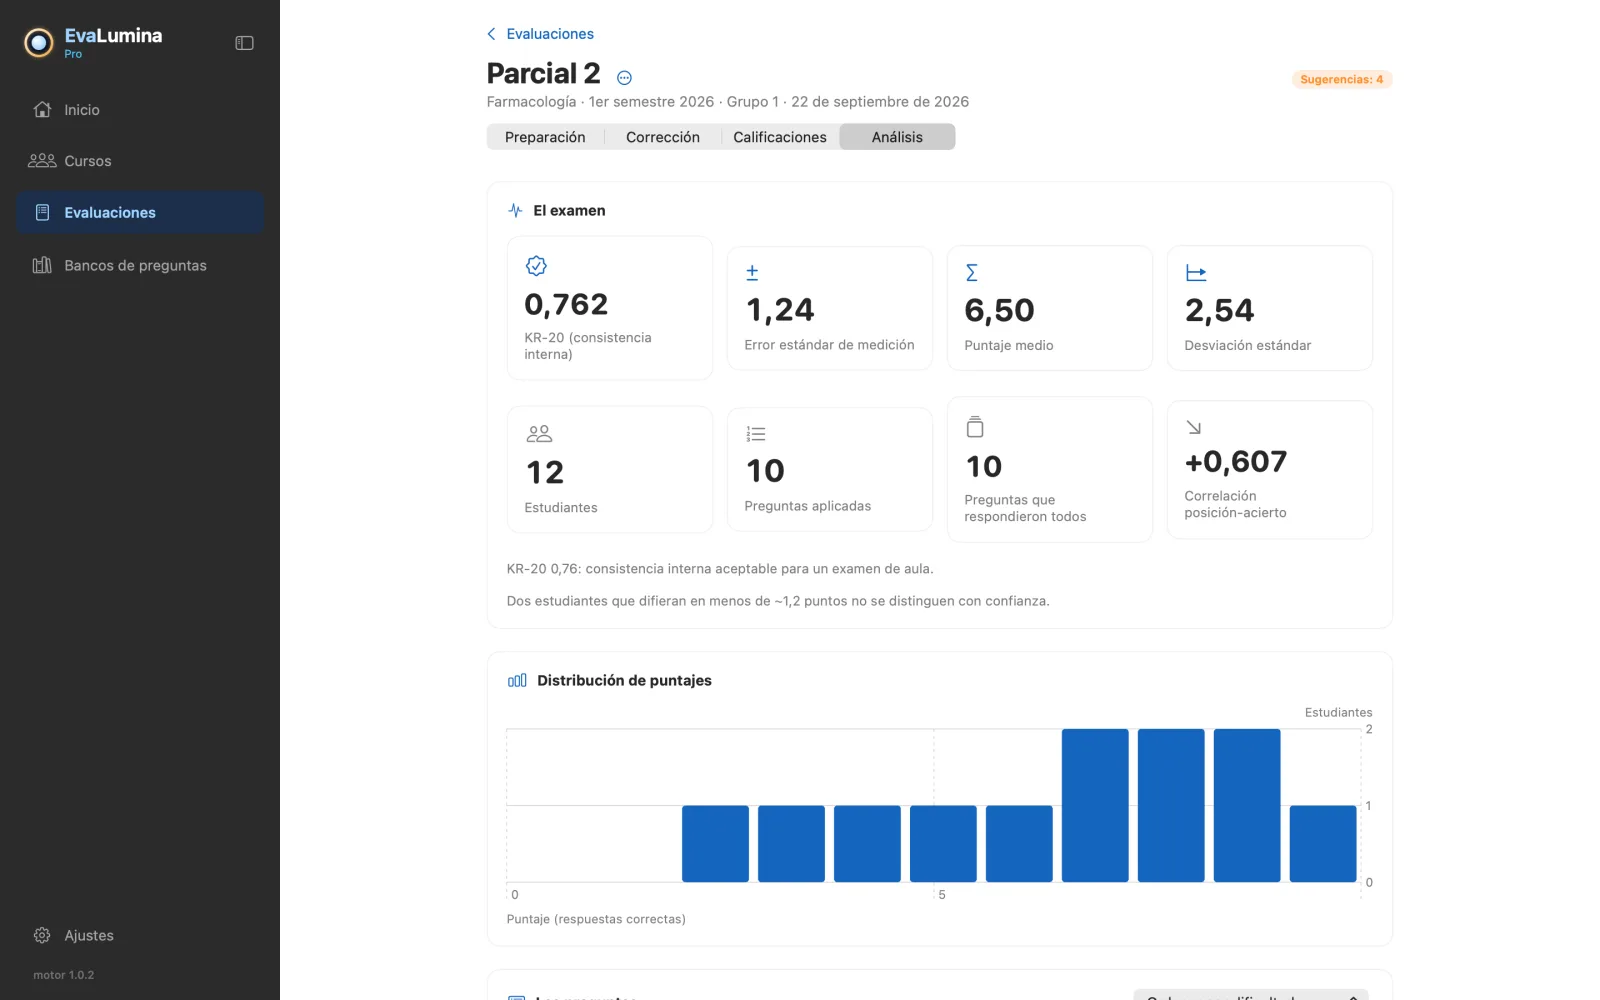
Task: Go back to Evaluaciones link
Action: (x=540, y=34)
